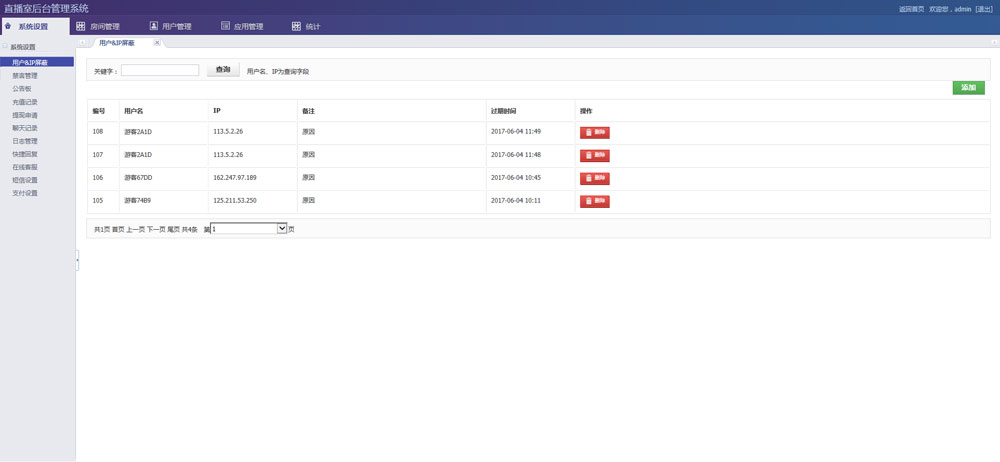Click the home icon beside 系统设置
This screenshot has width=1000, height=462.
pos(9,26)
